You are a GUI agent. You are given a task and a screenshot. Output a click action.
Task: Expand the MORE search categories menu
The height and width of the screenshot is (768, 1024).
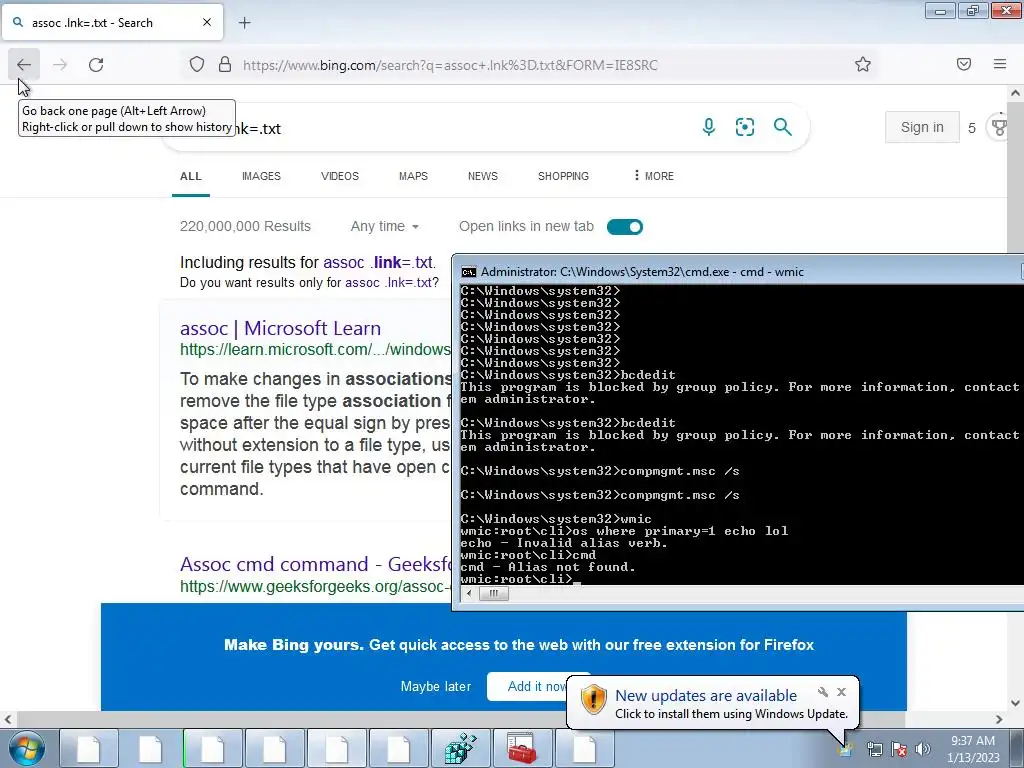point(653,176)
